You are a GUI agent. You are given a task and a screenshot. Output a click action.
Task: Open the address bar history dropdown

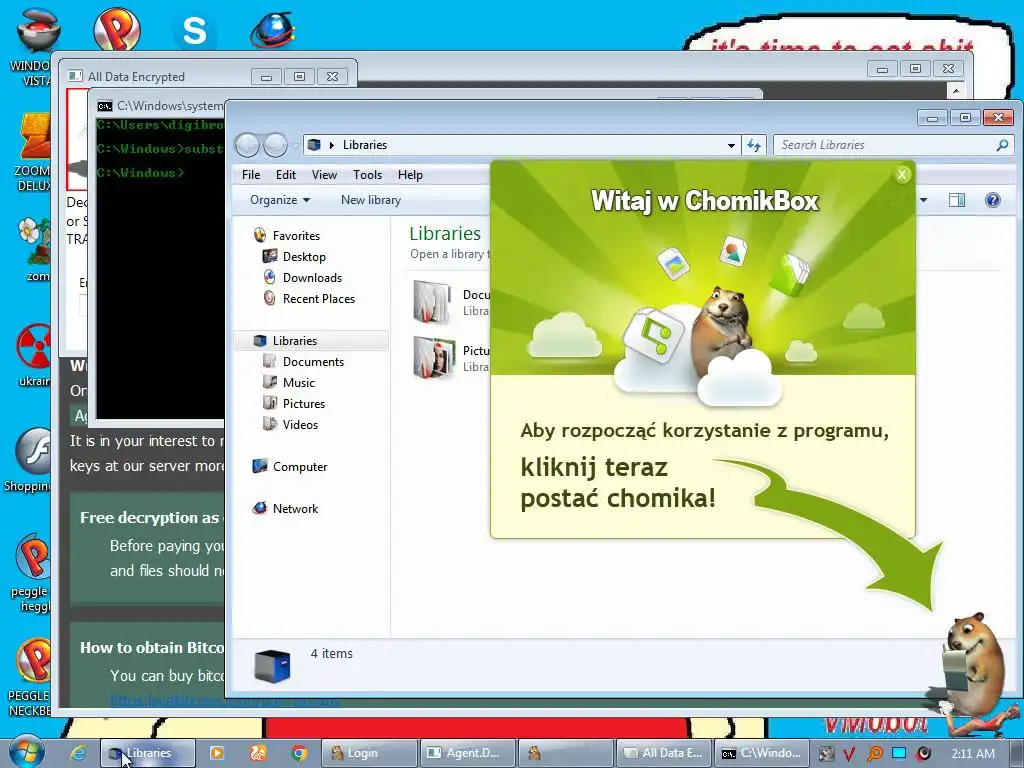coord(731,146)
